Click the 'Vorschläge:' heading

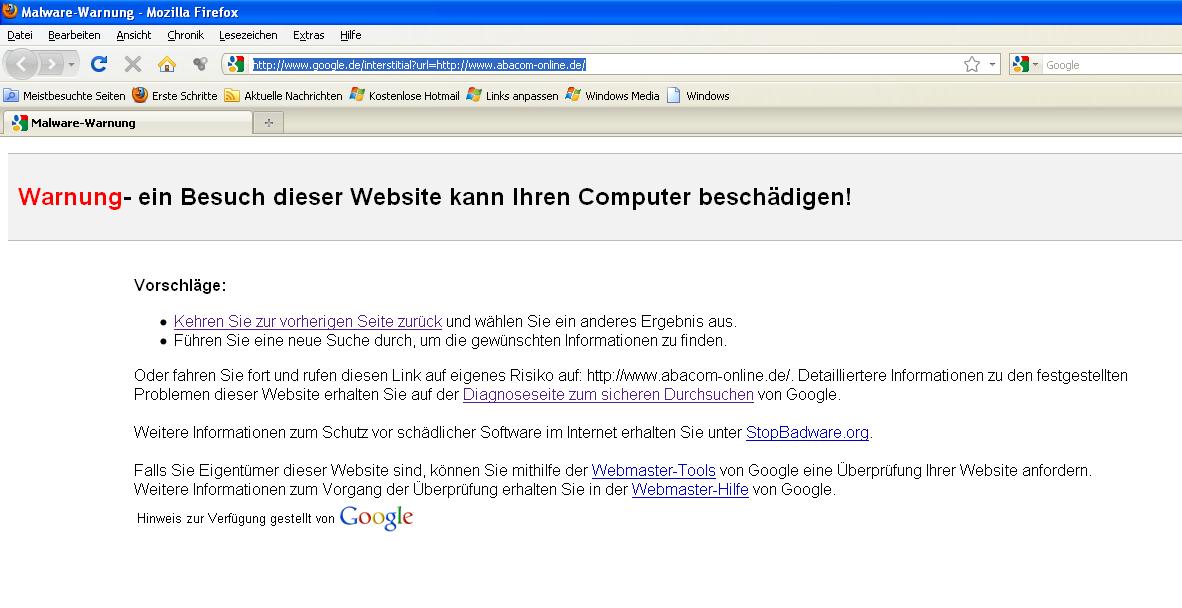tap(180, 286)
